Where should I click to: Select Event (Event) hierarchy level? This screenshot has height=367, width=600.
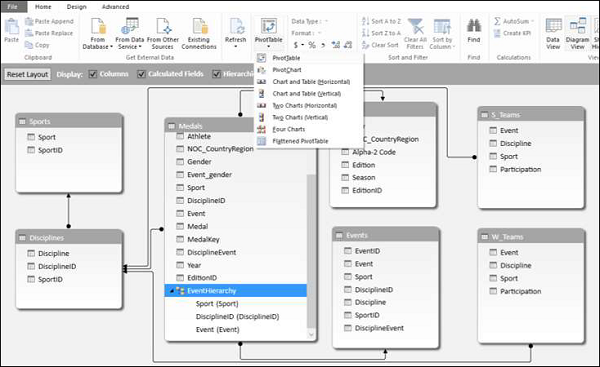click(x=217, y=329)
